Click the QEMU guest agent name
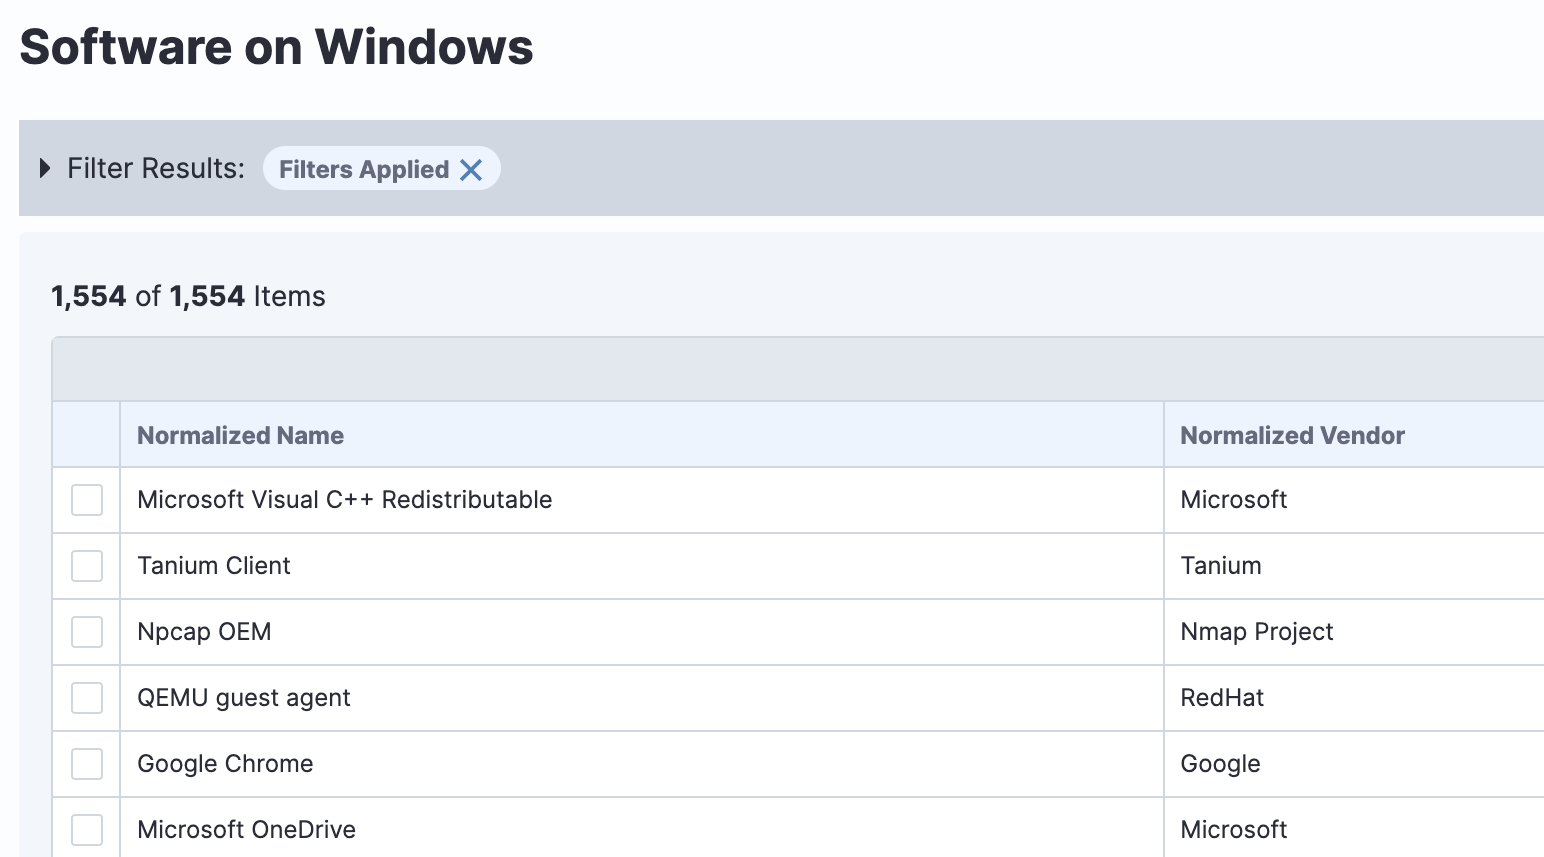This screenshot has height=857, width=1544. 243,698
